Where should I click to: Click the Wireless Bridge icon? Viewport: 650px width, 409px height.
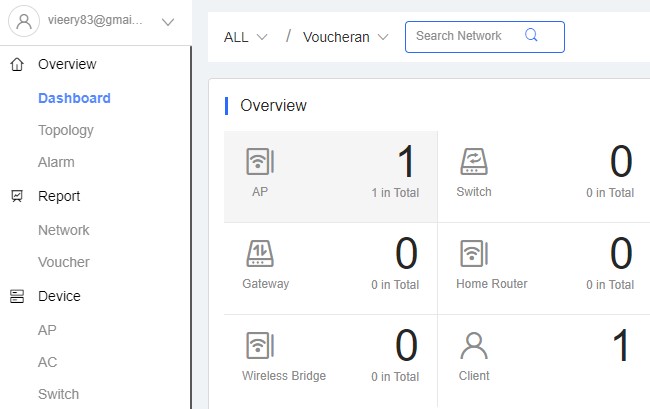(260, 346)
